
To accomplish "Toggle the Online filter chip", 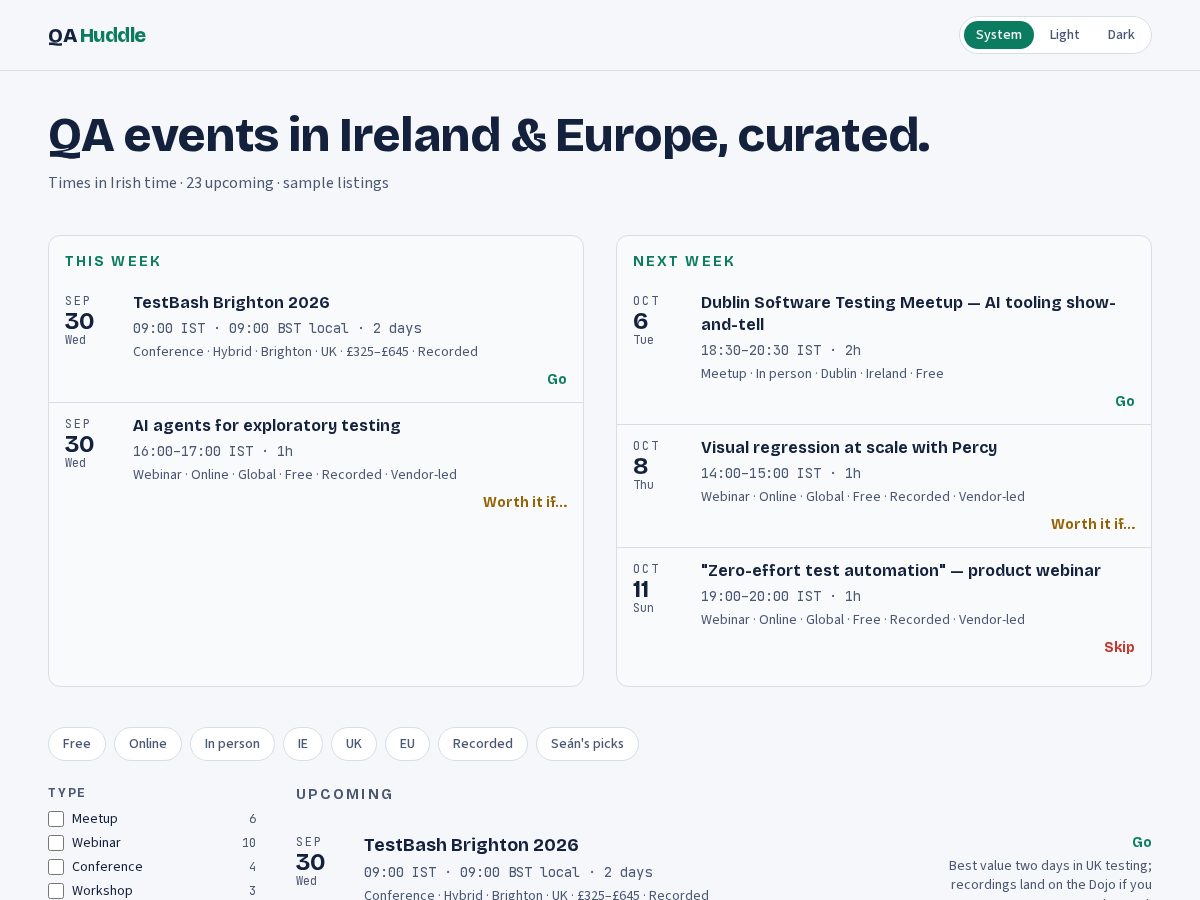I will coord(148,744).
